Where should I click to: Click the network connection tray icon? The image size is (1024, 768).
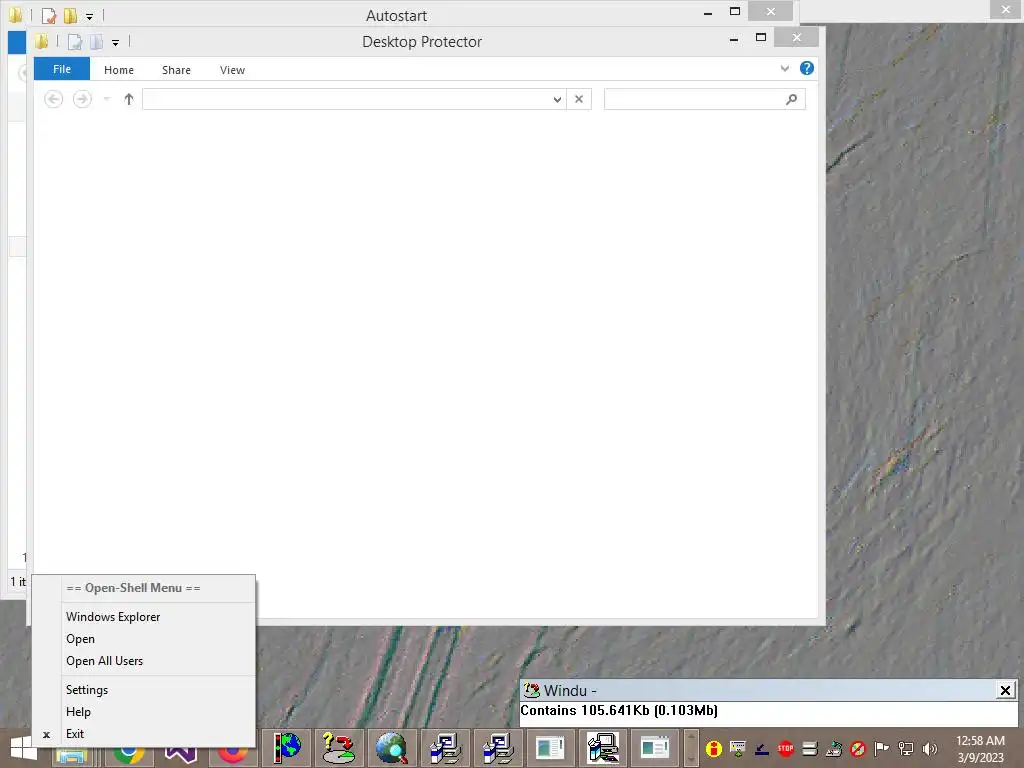coord(906,748)
